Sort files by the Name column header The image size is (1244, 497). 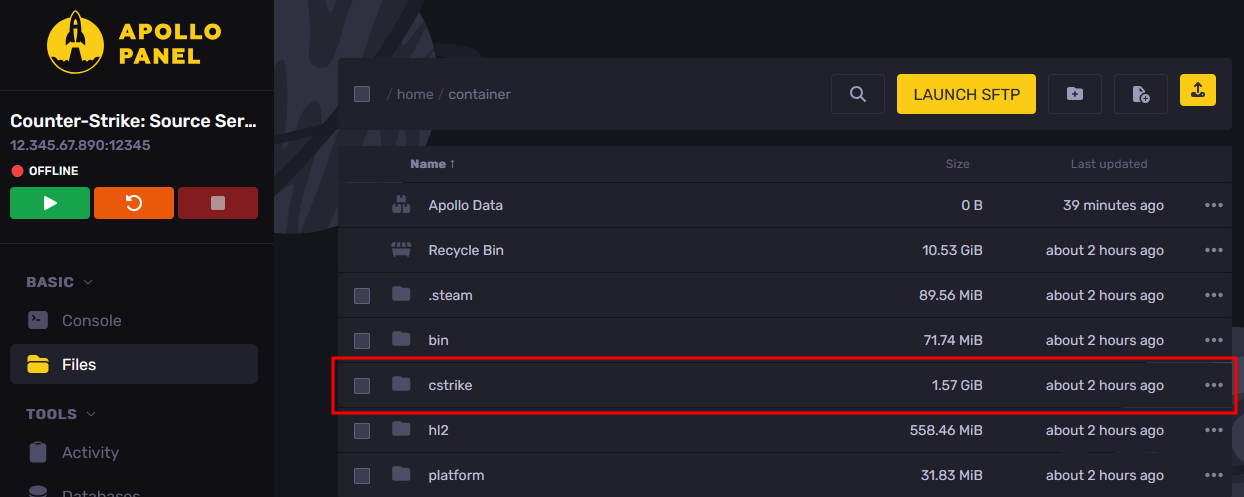428,164
